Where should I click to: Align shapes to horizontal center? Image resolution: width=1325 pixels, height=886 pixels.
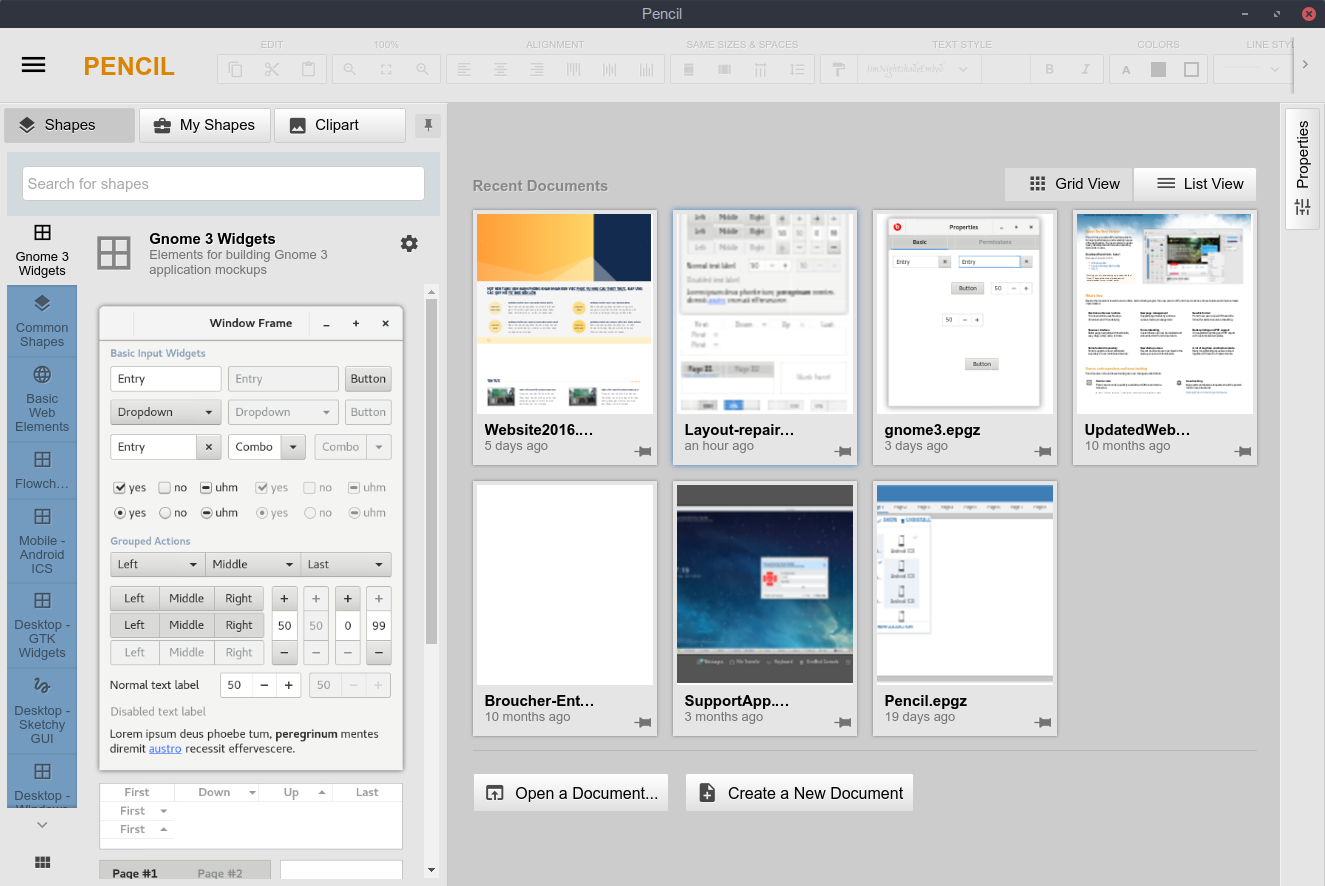(x=500, y=69)
